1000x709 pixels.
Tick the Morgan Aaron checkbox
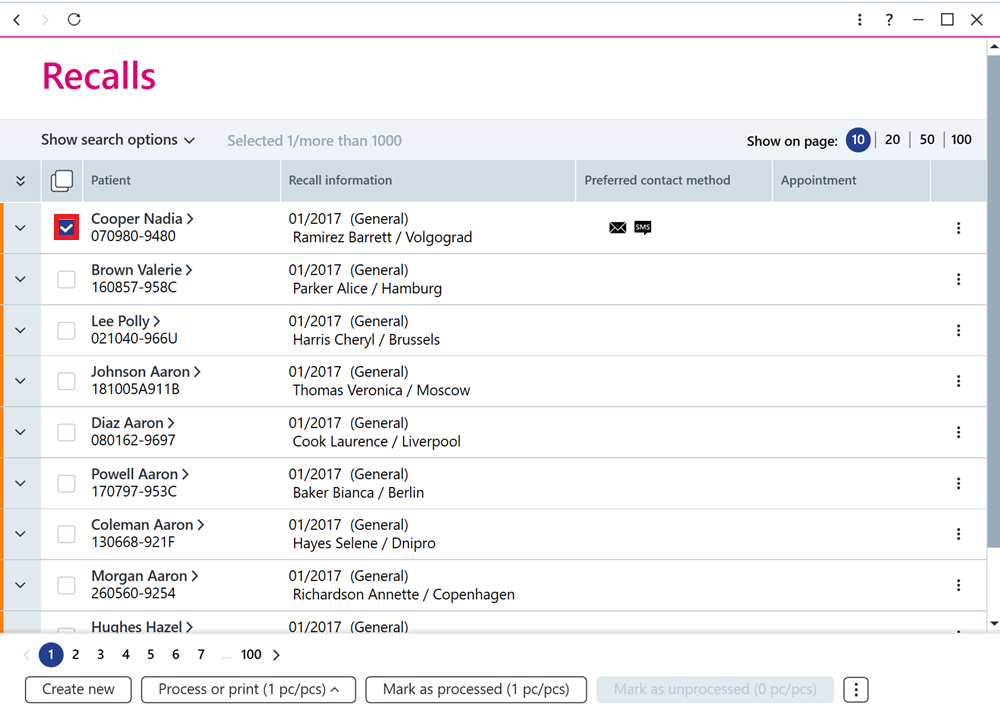click(66, 585)
